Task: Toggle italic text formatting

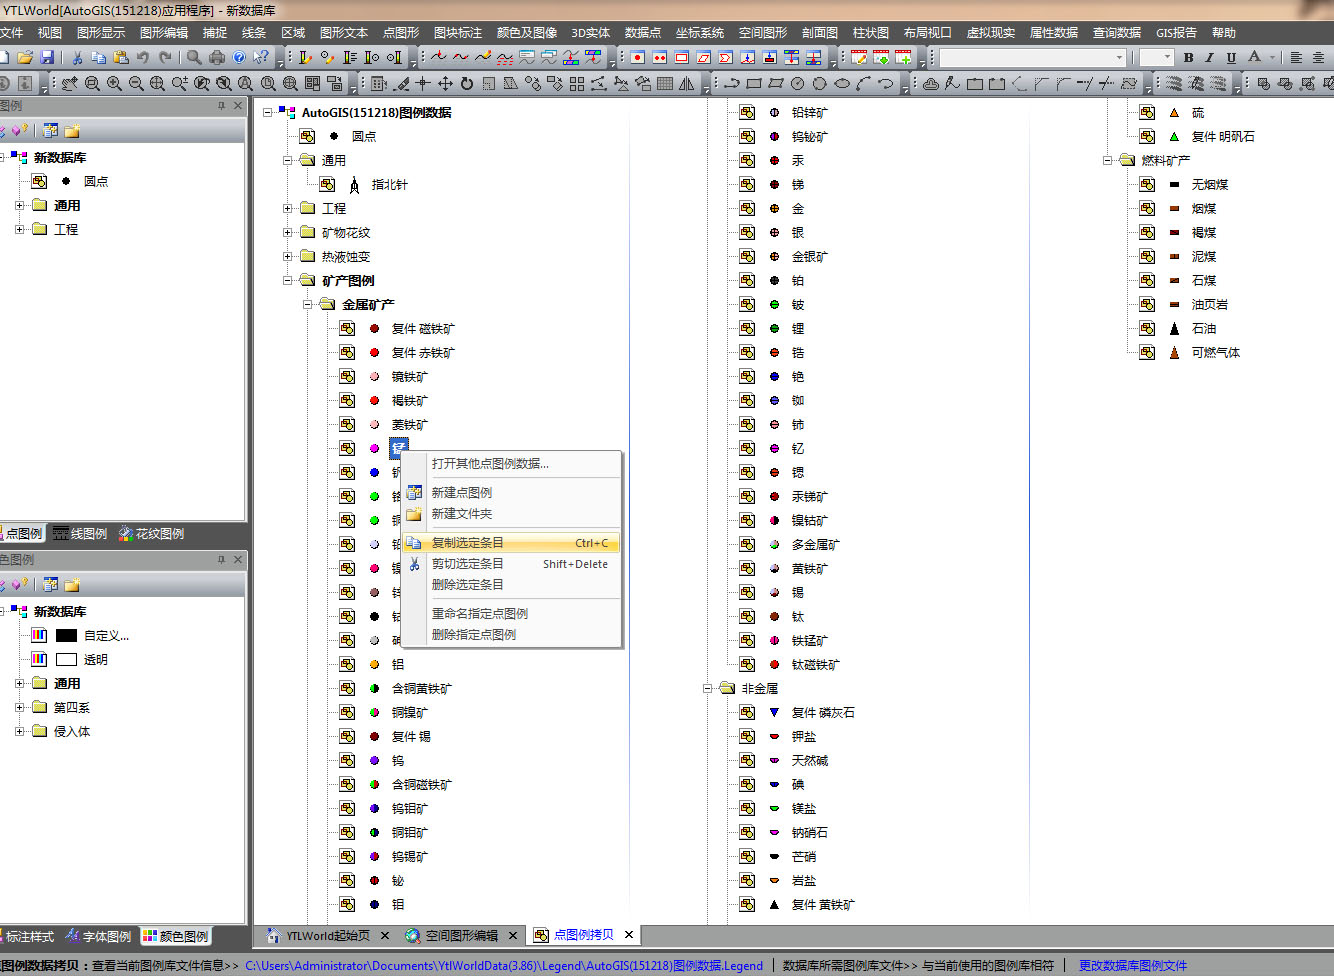Action: (x=1209, y=57)
